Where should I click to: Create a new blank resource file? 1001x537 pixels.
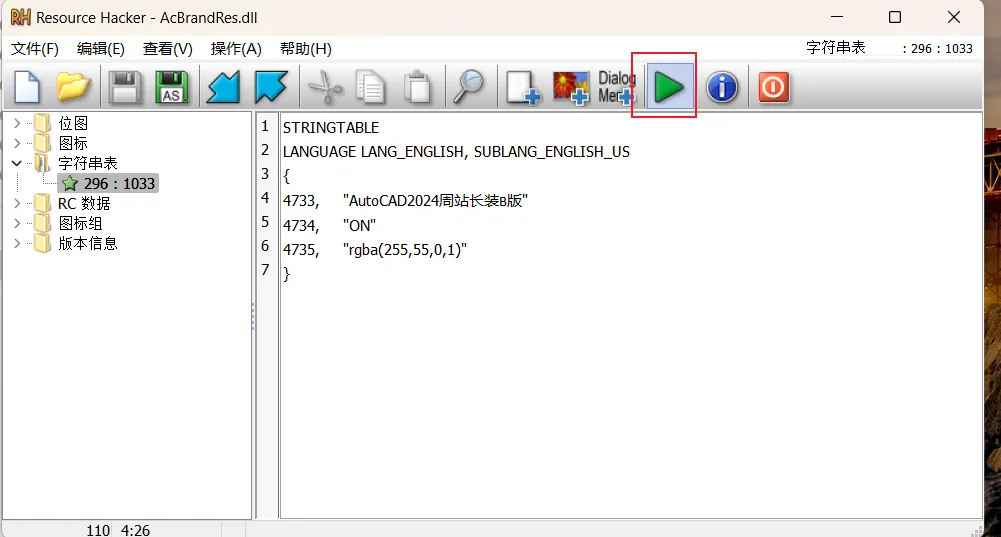27,87
